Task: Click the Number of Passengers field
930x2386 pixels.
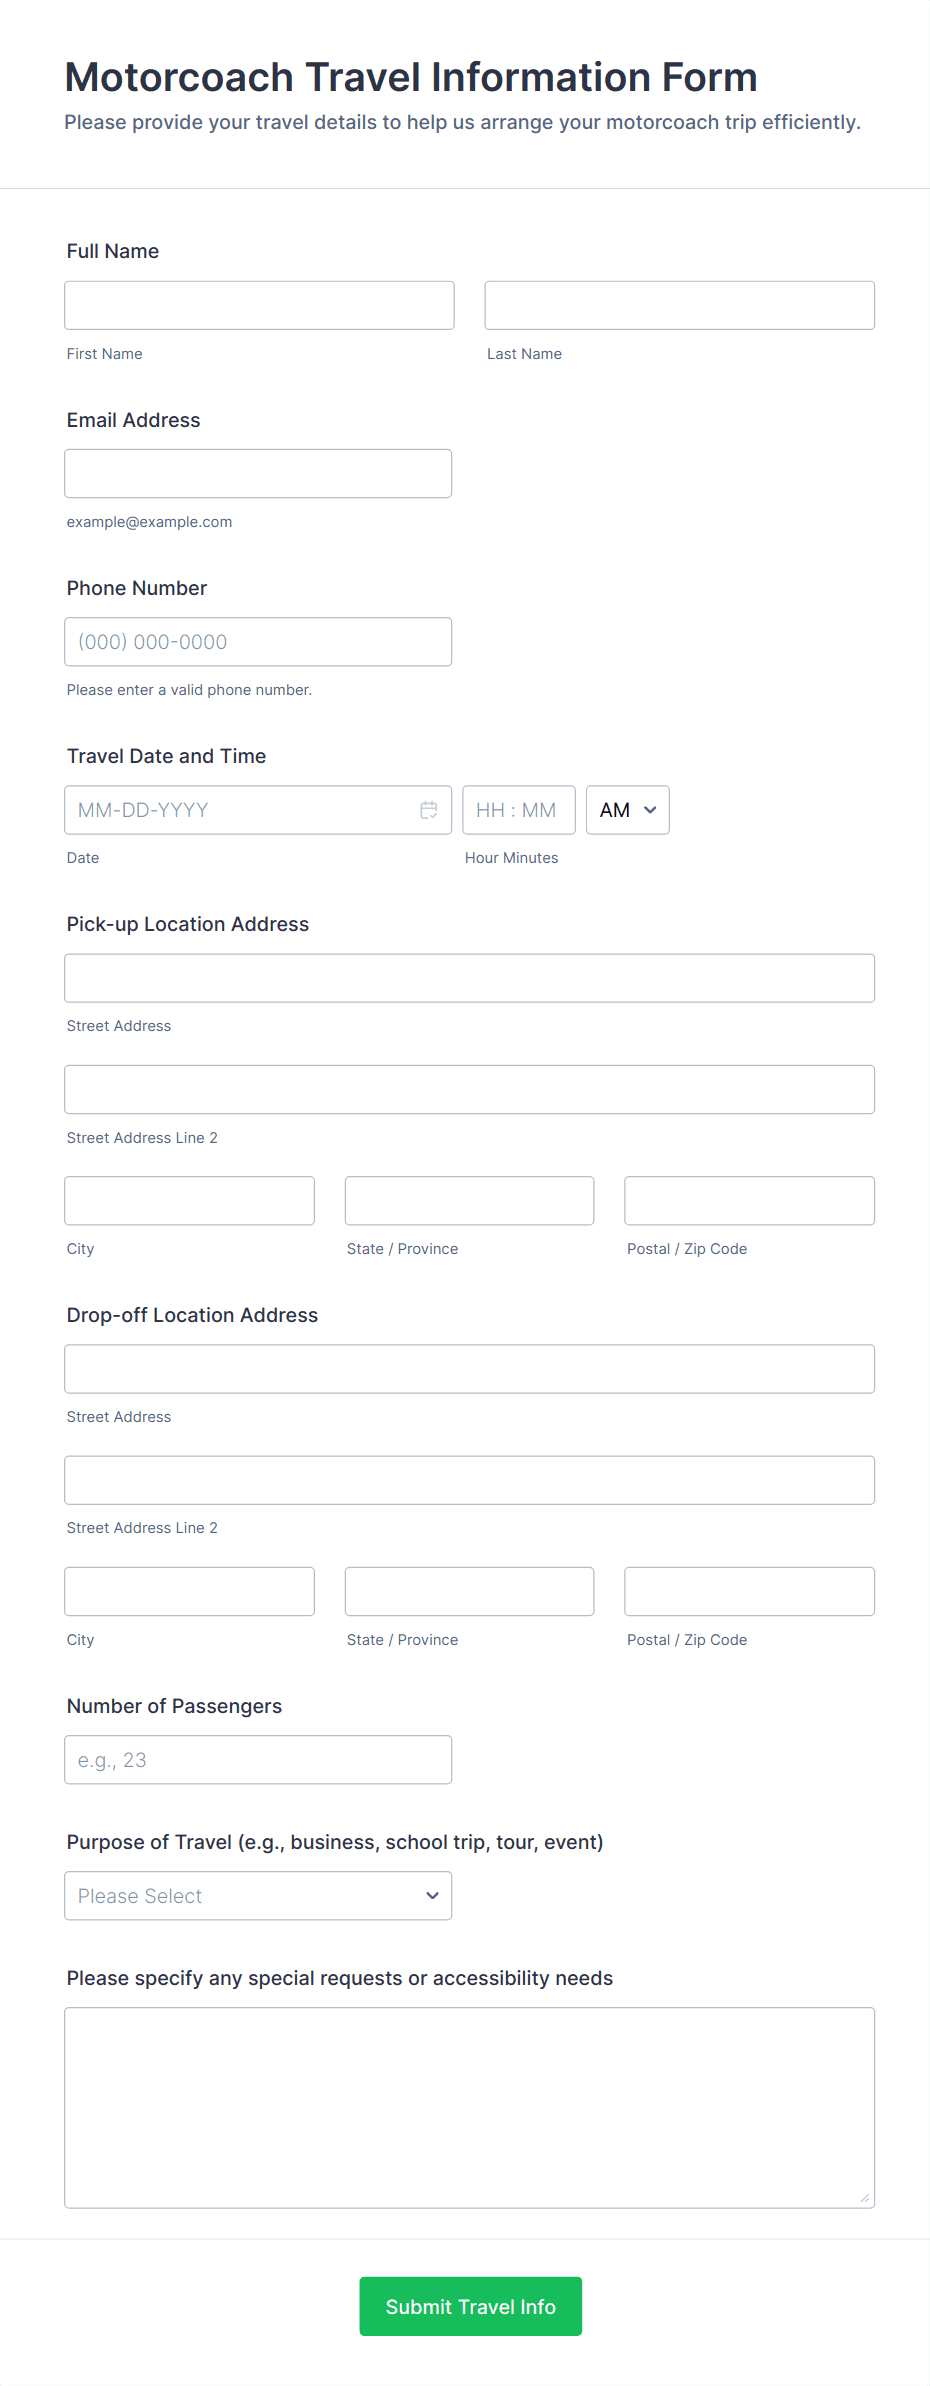Action: 258,1760
